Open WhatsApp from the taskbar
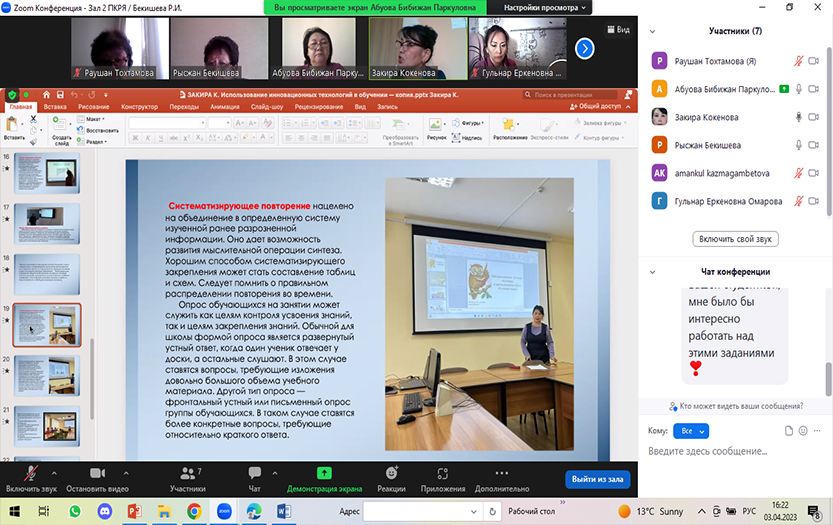 pos(74,511)
